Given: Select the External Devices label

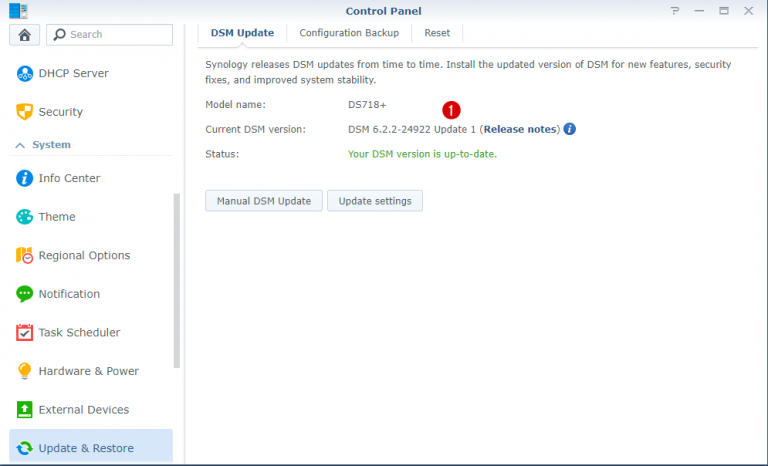Looking at the screenshot, I should coord(84,410).
